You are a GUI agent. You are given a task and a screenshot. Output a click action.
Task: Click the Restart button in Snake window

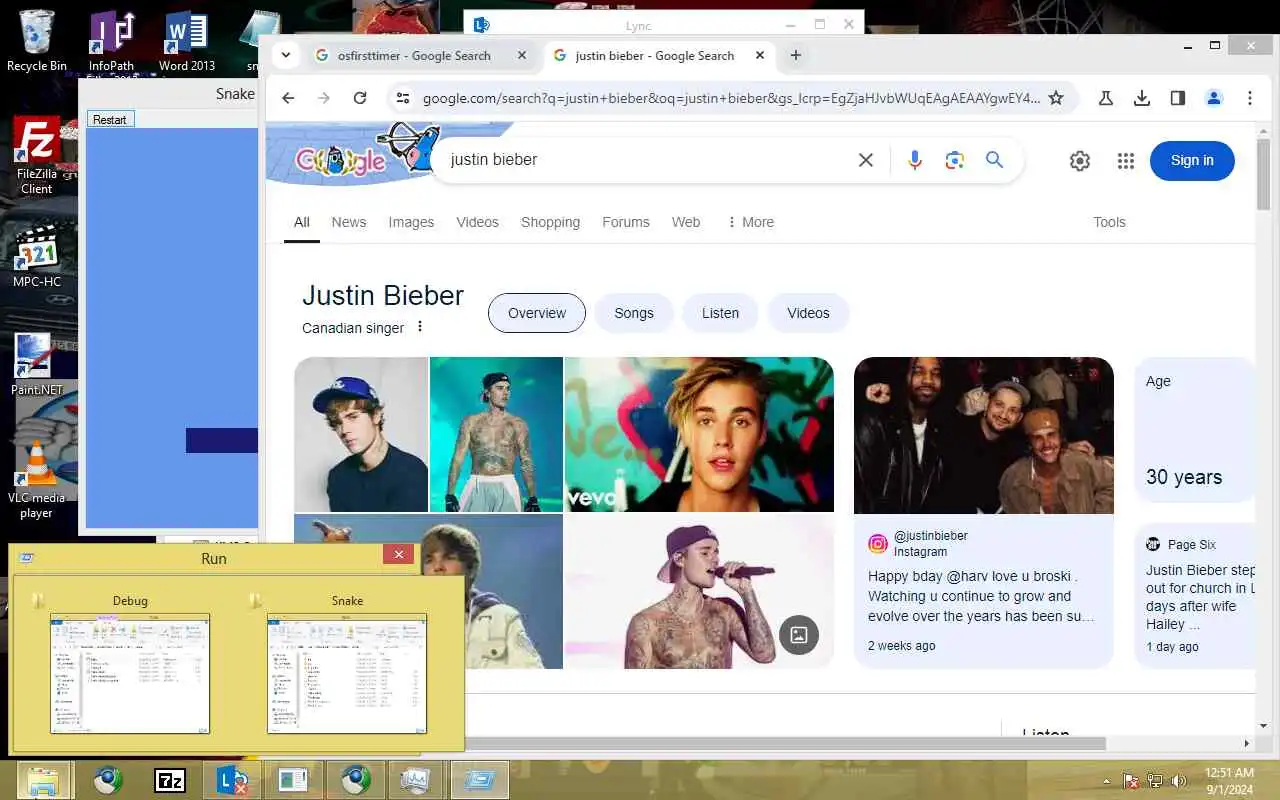[x=110, y=119]
